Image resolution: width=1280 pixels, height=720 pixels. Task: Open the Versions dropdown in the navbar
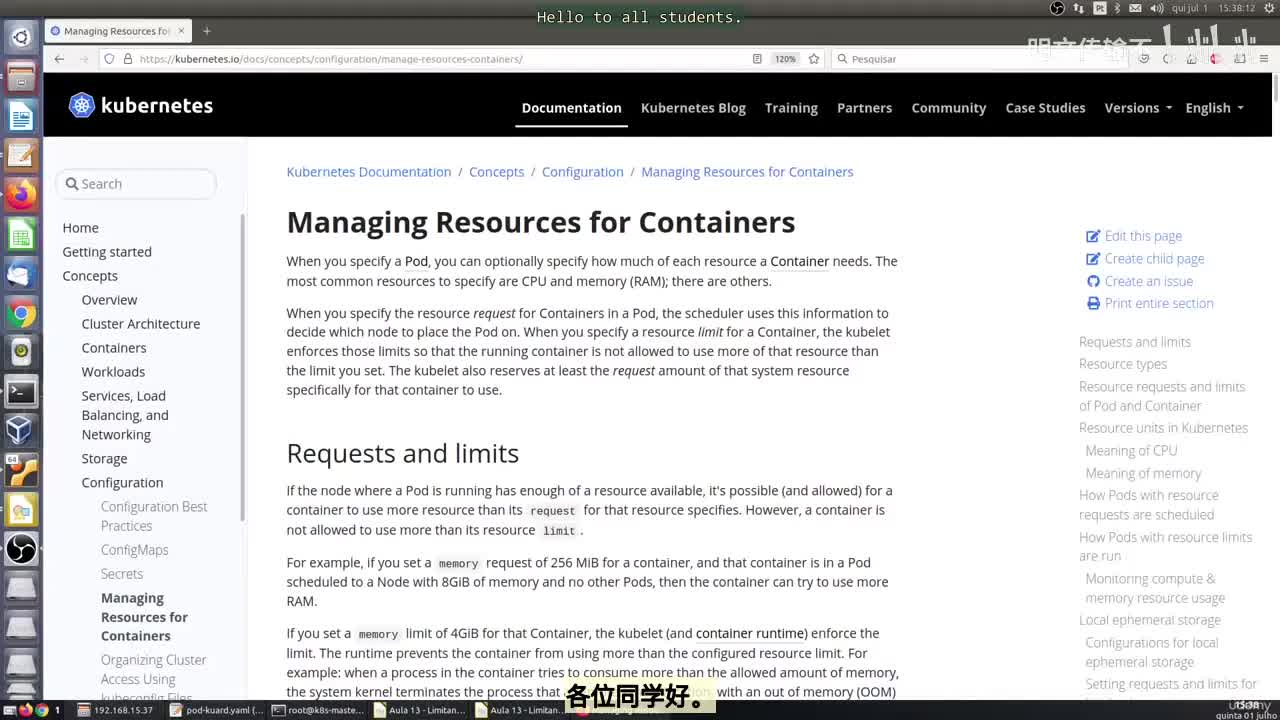[1138, 108]
